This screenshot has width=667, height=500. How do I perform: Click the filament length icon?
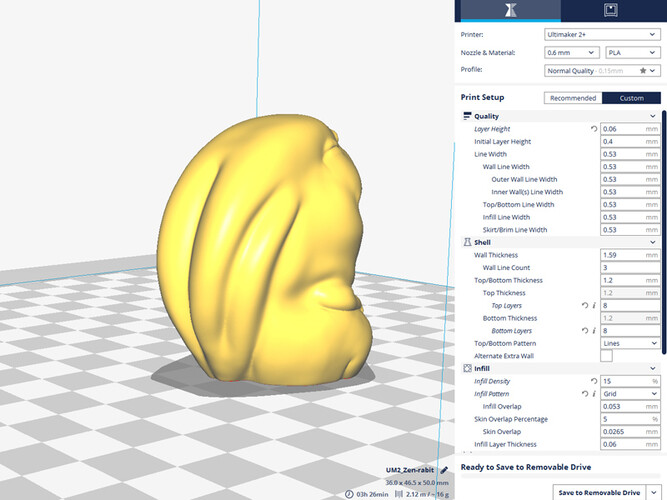399,494
